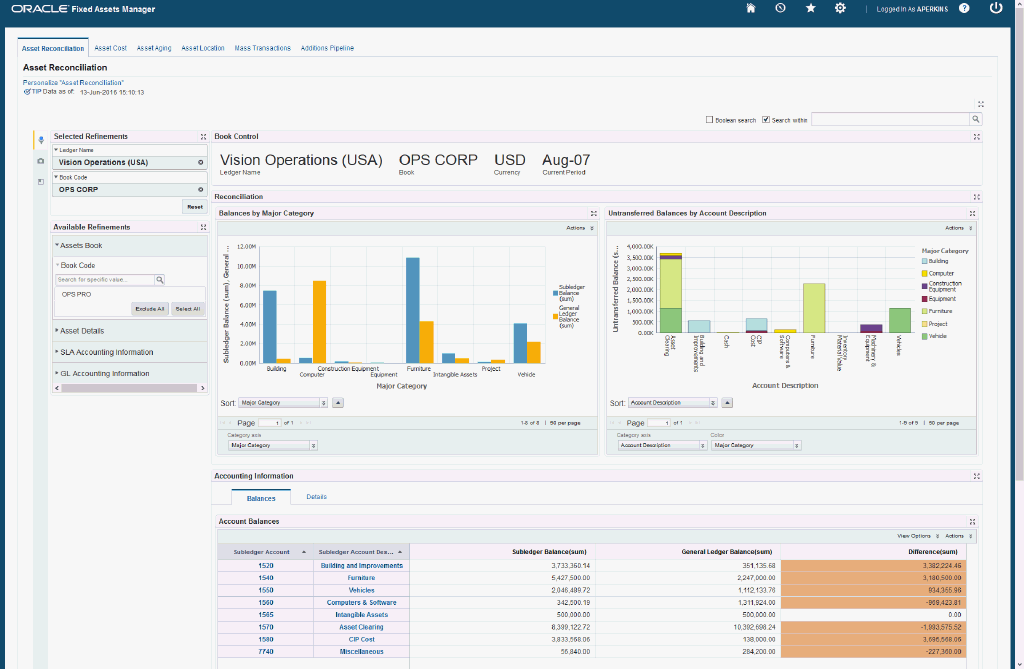
Task: Open the Color dropdown set to Major Category
Action: click(756, 446)
